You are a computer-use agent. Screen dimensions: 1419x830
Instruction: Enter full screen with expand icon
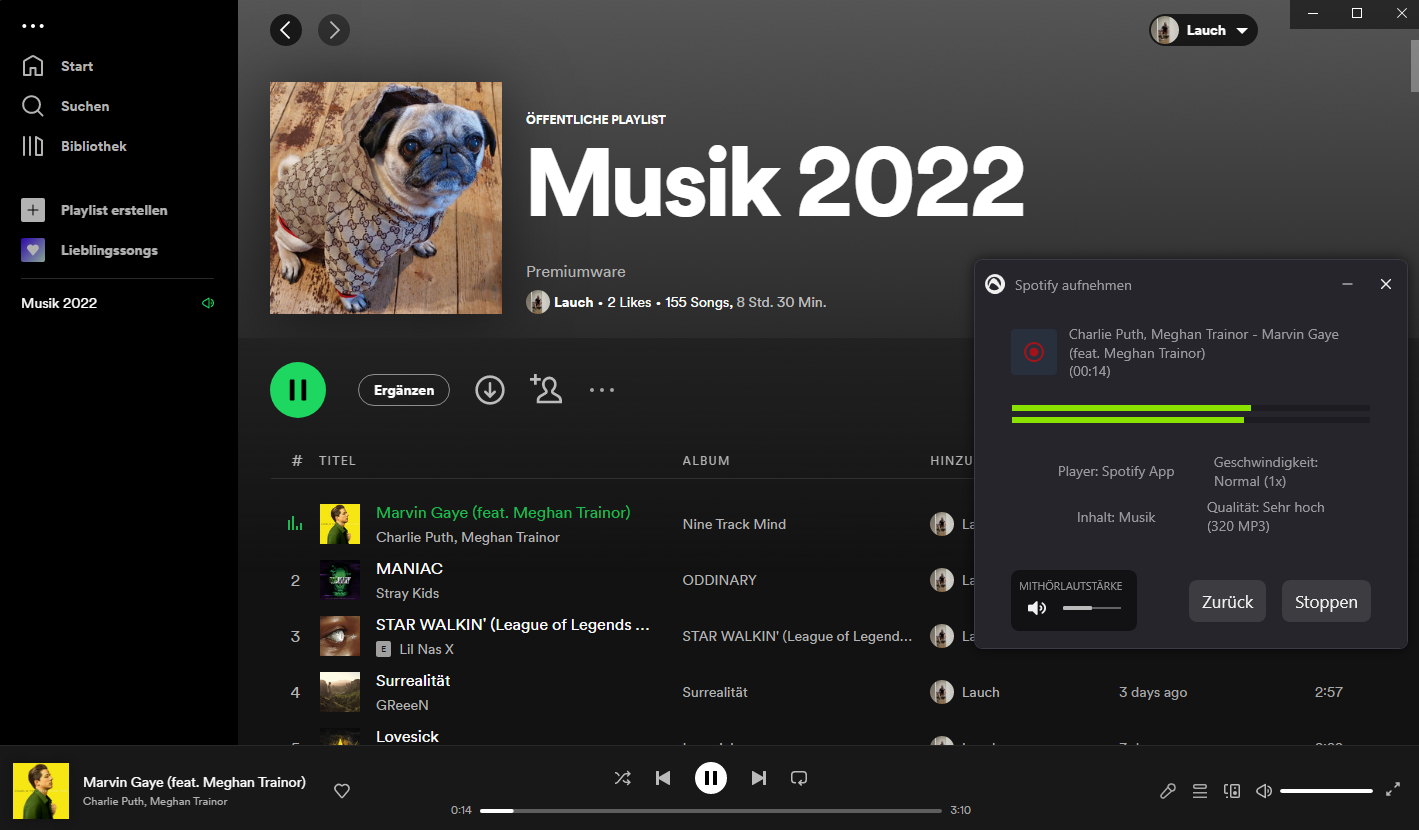tap(1393, 790)
